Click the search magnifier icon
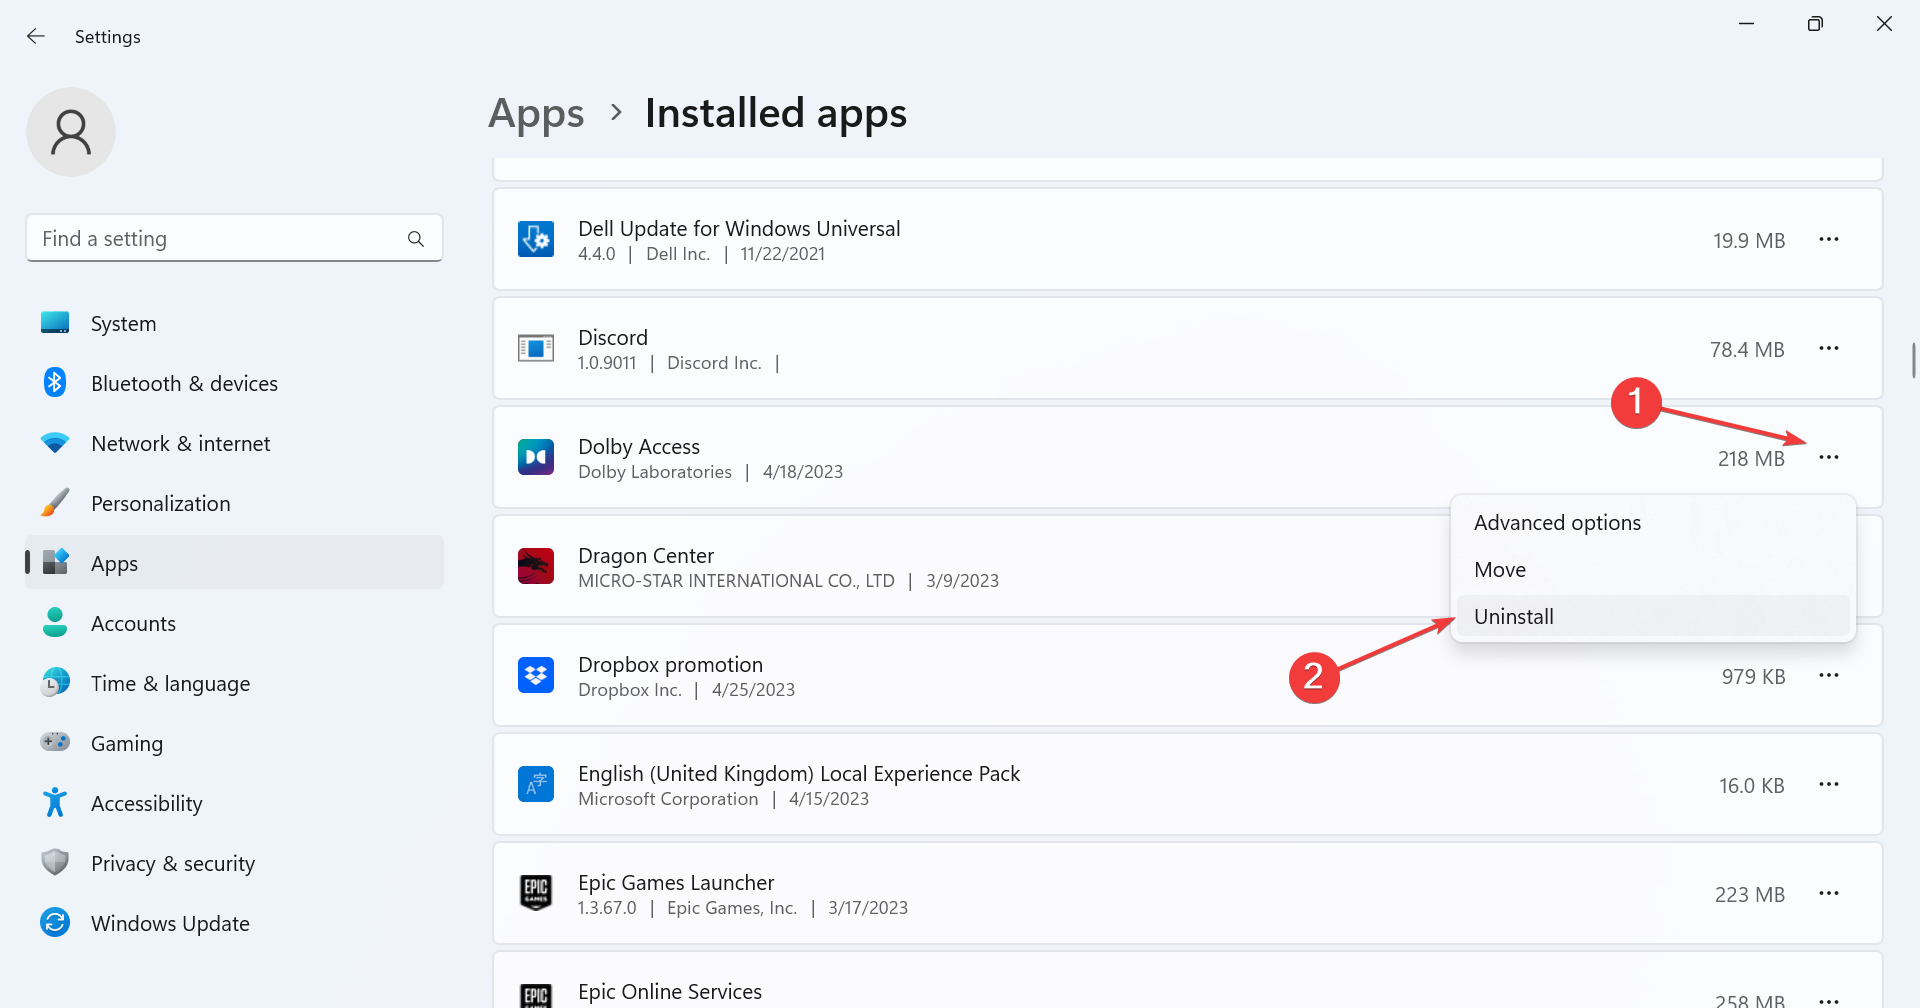Screen dimensions: 1920x1008 (416, 239)
